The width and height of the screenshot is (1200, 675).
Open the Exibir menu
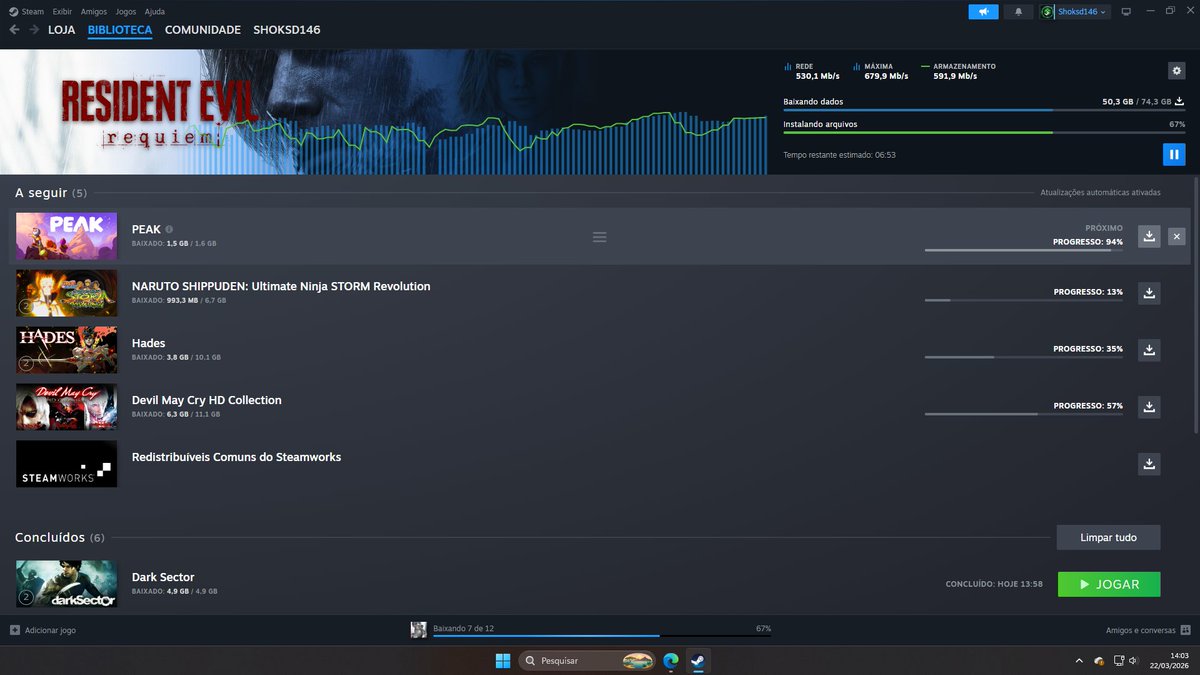pos(62,11)
